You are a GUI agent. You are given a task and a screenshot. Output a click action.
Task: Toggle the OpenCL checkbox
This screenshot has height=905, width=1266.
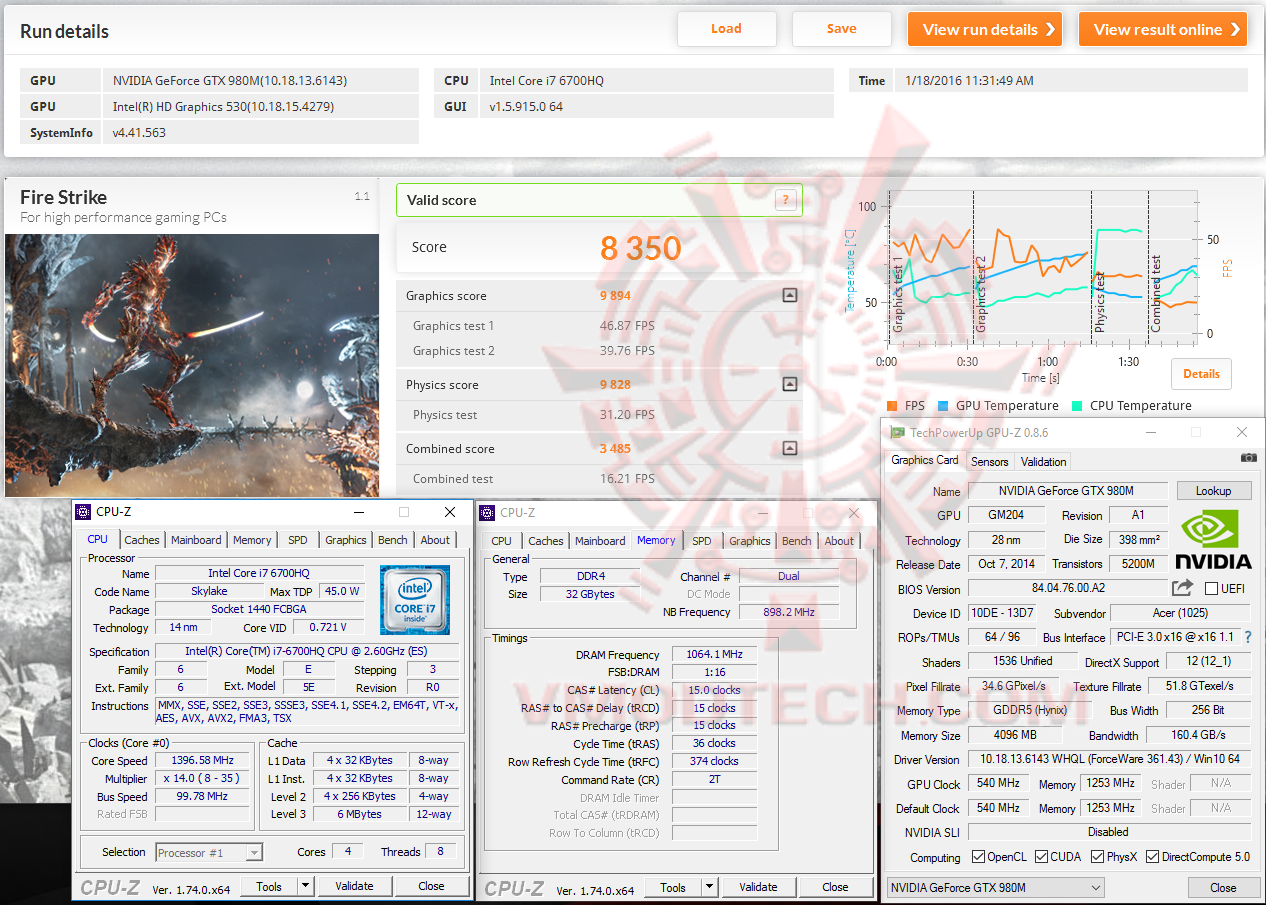point(979,857)
